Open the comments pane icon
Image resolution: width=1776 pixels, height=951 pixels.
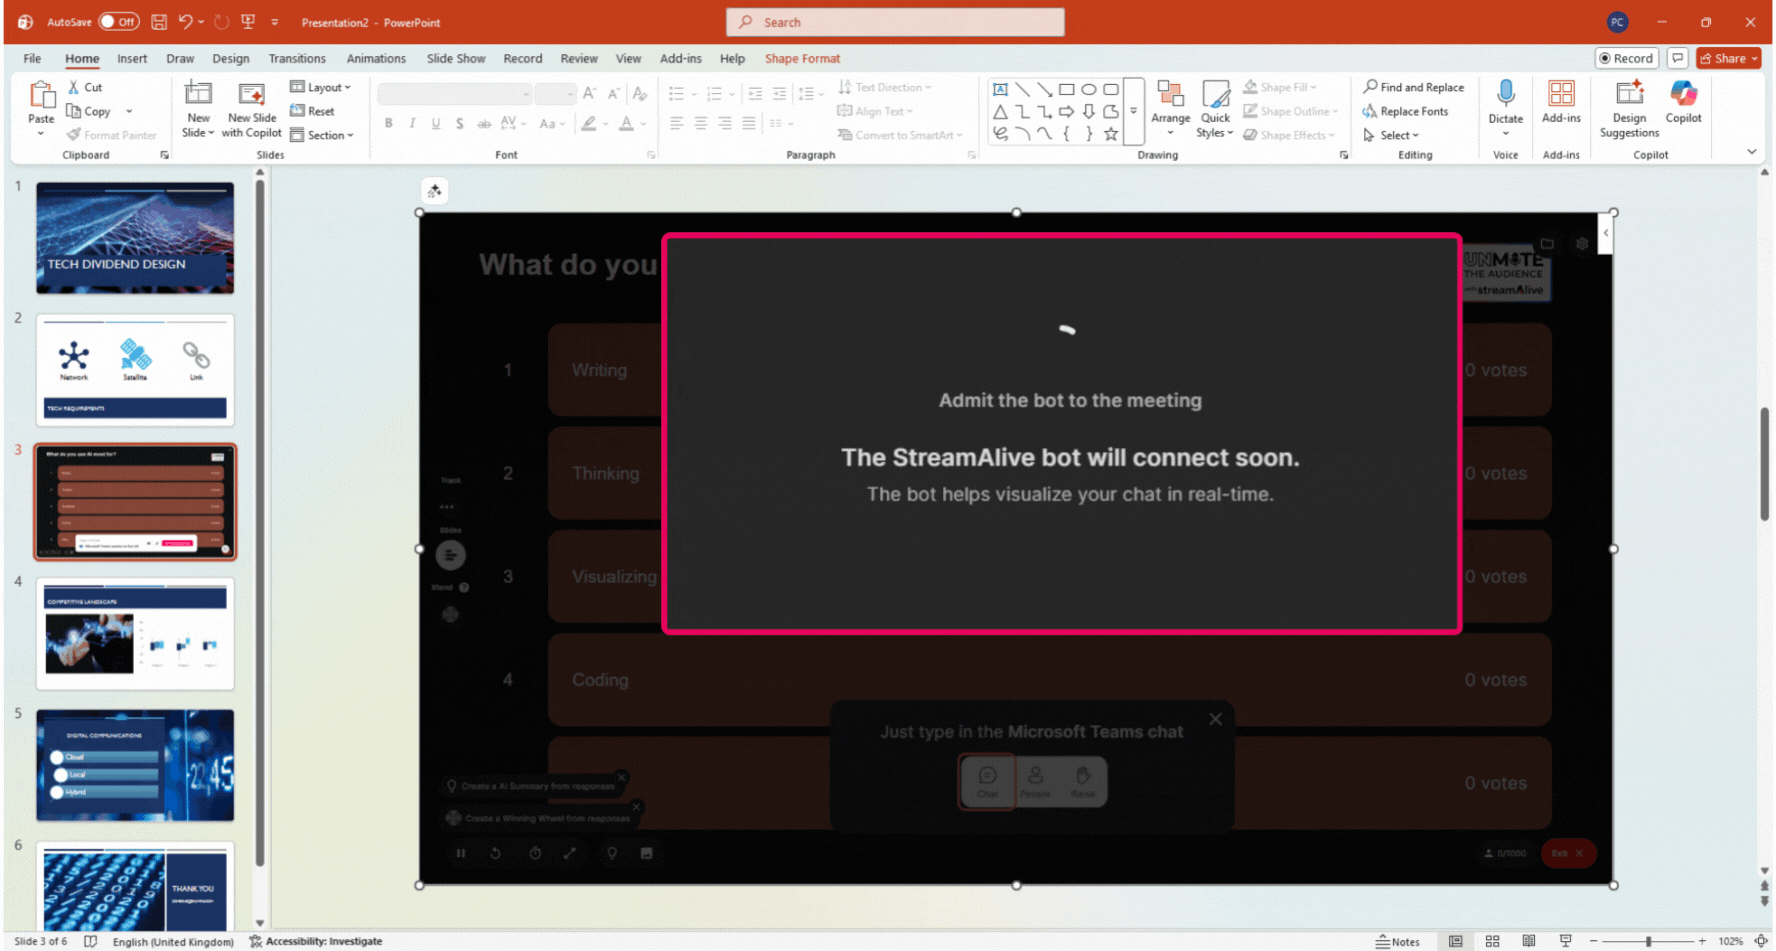click(x=1678, y=58)
